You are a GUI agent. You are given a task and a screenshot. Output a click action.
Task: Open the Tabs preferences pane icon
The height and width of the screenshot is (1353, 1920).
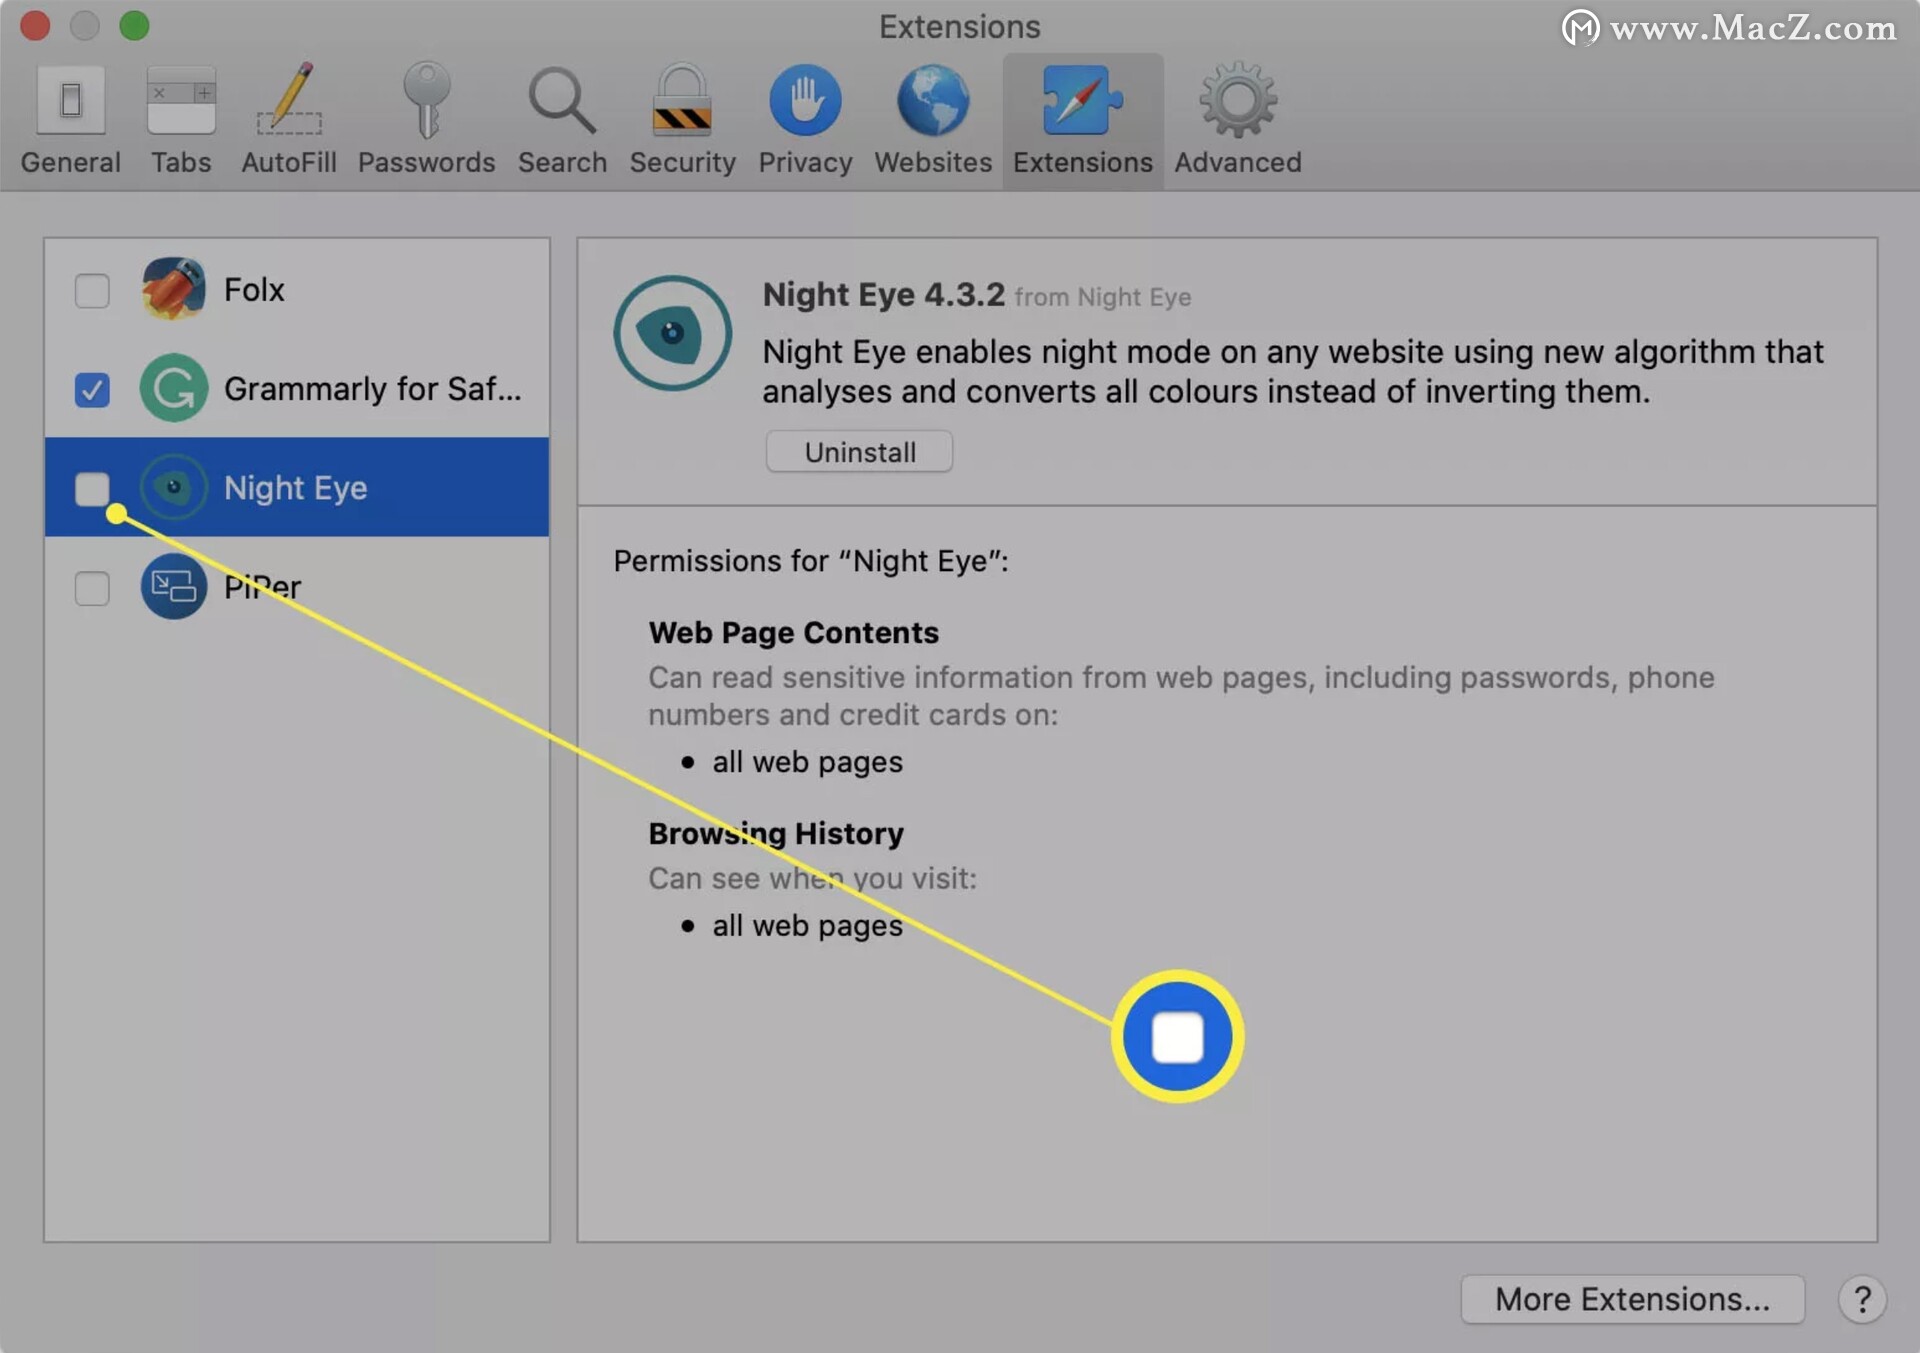tap(181, 100)
